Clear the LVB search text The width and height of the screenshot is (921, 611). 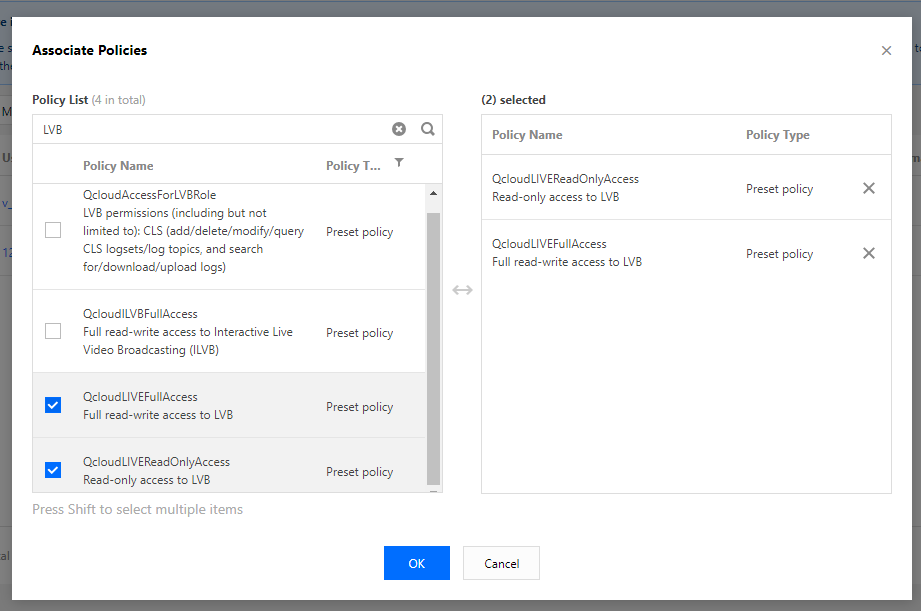[x=399, y=129]
